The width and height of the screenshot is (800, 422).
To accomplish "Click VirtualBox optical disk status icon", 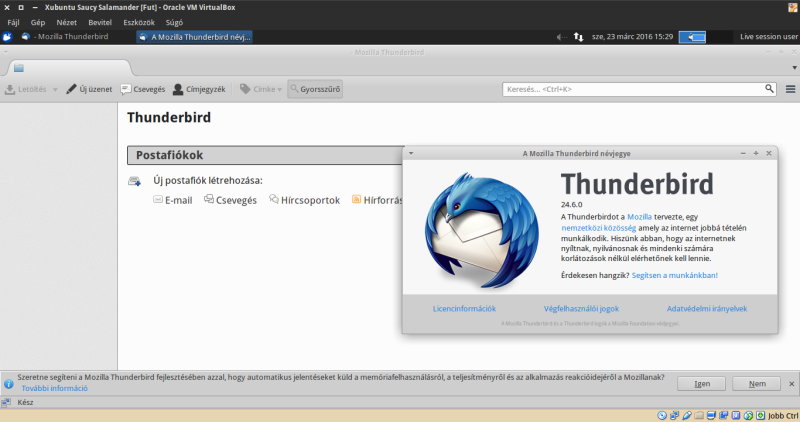I will point(662,415).
